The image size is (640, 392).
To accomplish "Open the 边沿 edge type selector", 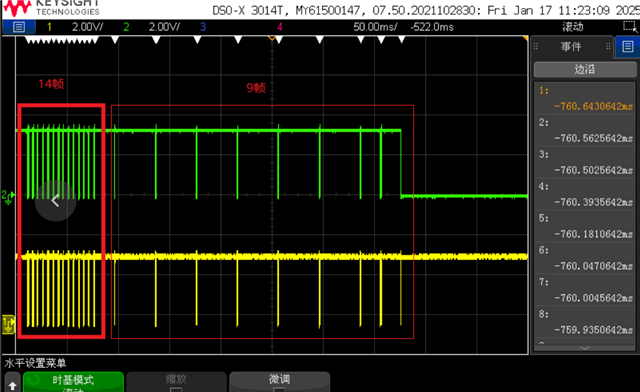I will pos(585,69).
